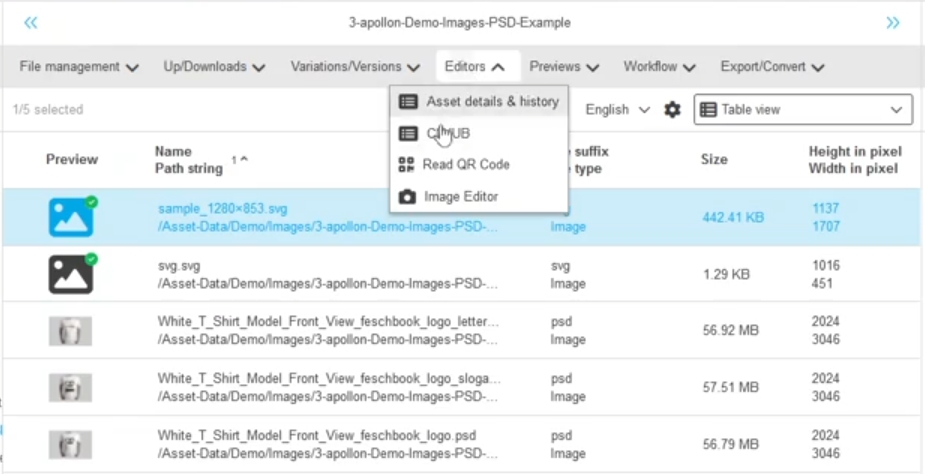Click the sample_1280×853.svg file name link
Viewport: 925px width, 474px height.
click(223, 209)
